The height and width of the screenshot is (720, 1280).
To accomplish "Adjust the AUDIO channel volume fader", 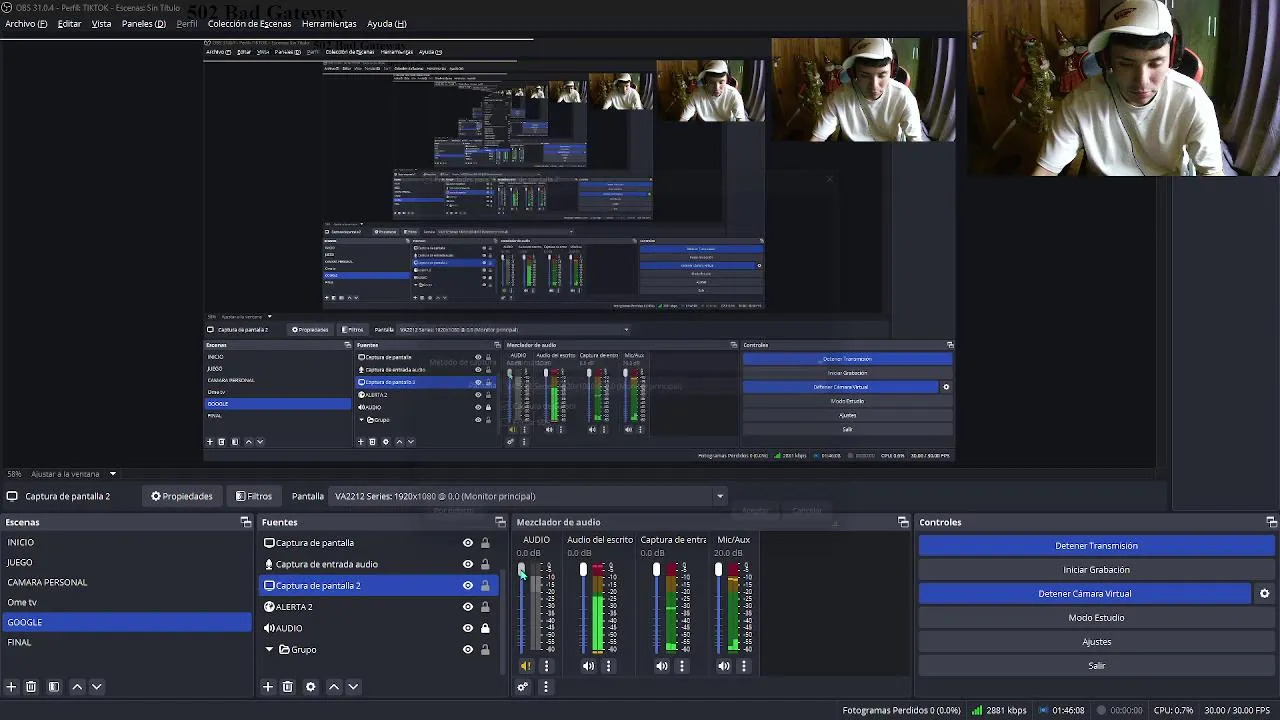I will tap(521, 570).
